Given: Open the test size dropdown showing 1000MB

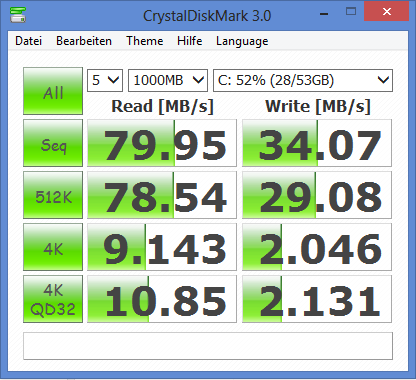Looking at the screenshot, I should (x=168, y=80).
